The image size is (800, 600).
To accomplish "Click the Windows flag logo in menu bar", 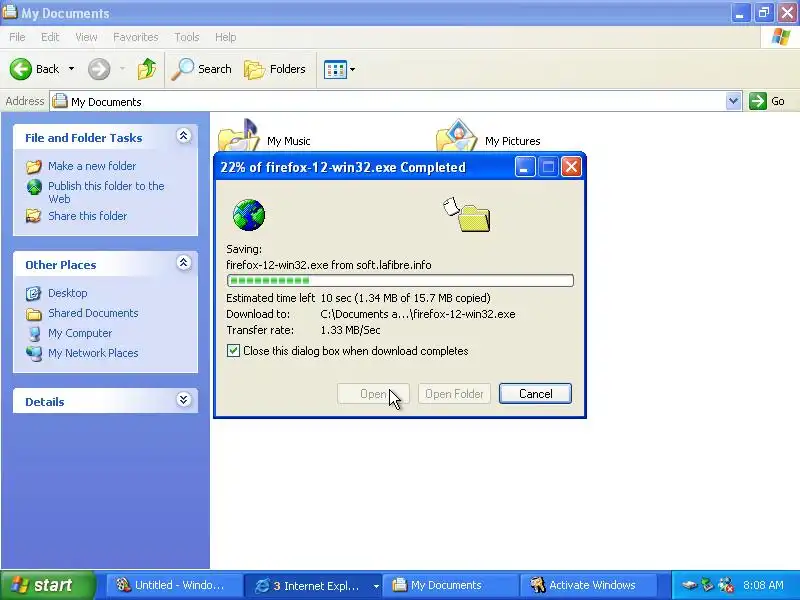I will pos(781,37).
